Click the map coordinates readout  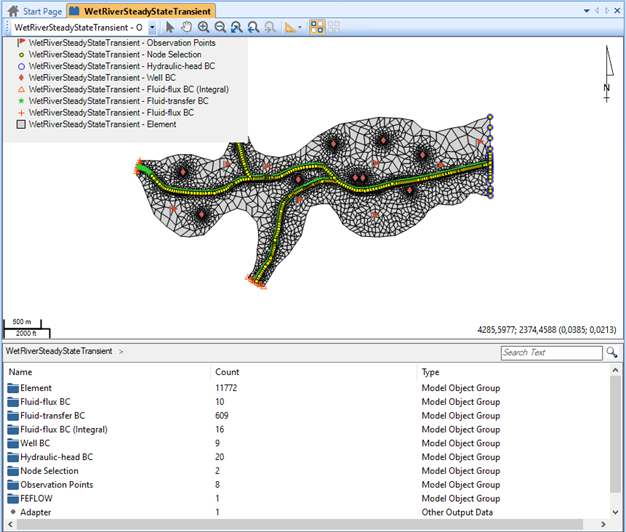click(547, 330)
